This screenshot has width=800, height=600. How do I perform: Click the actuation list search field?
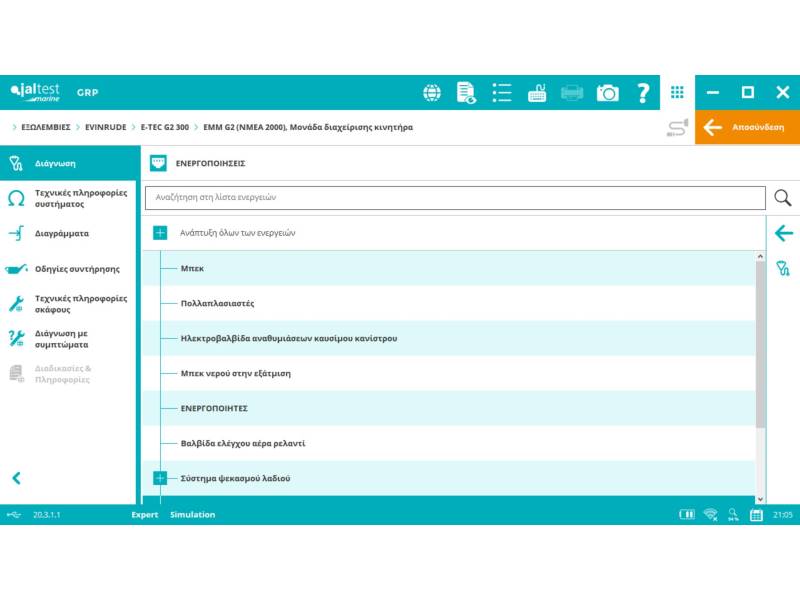(x=455, y=197)
